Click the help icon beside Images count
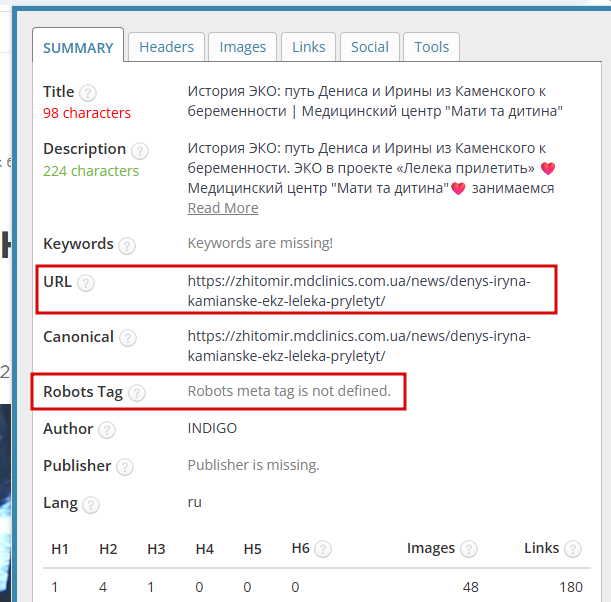The image size is (611, 602). coord(468,549)
